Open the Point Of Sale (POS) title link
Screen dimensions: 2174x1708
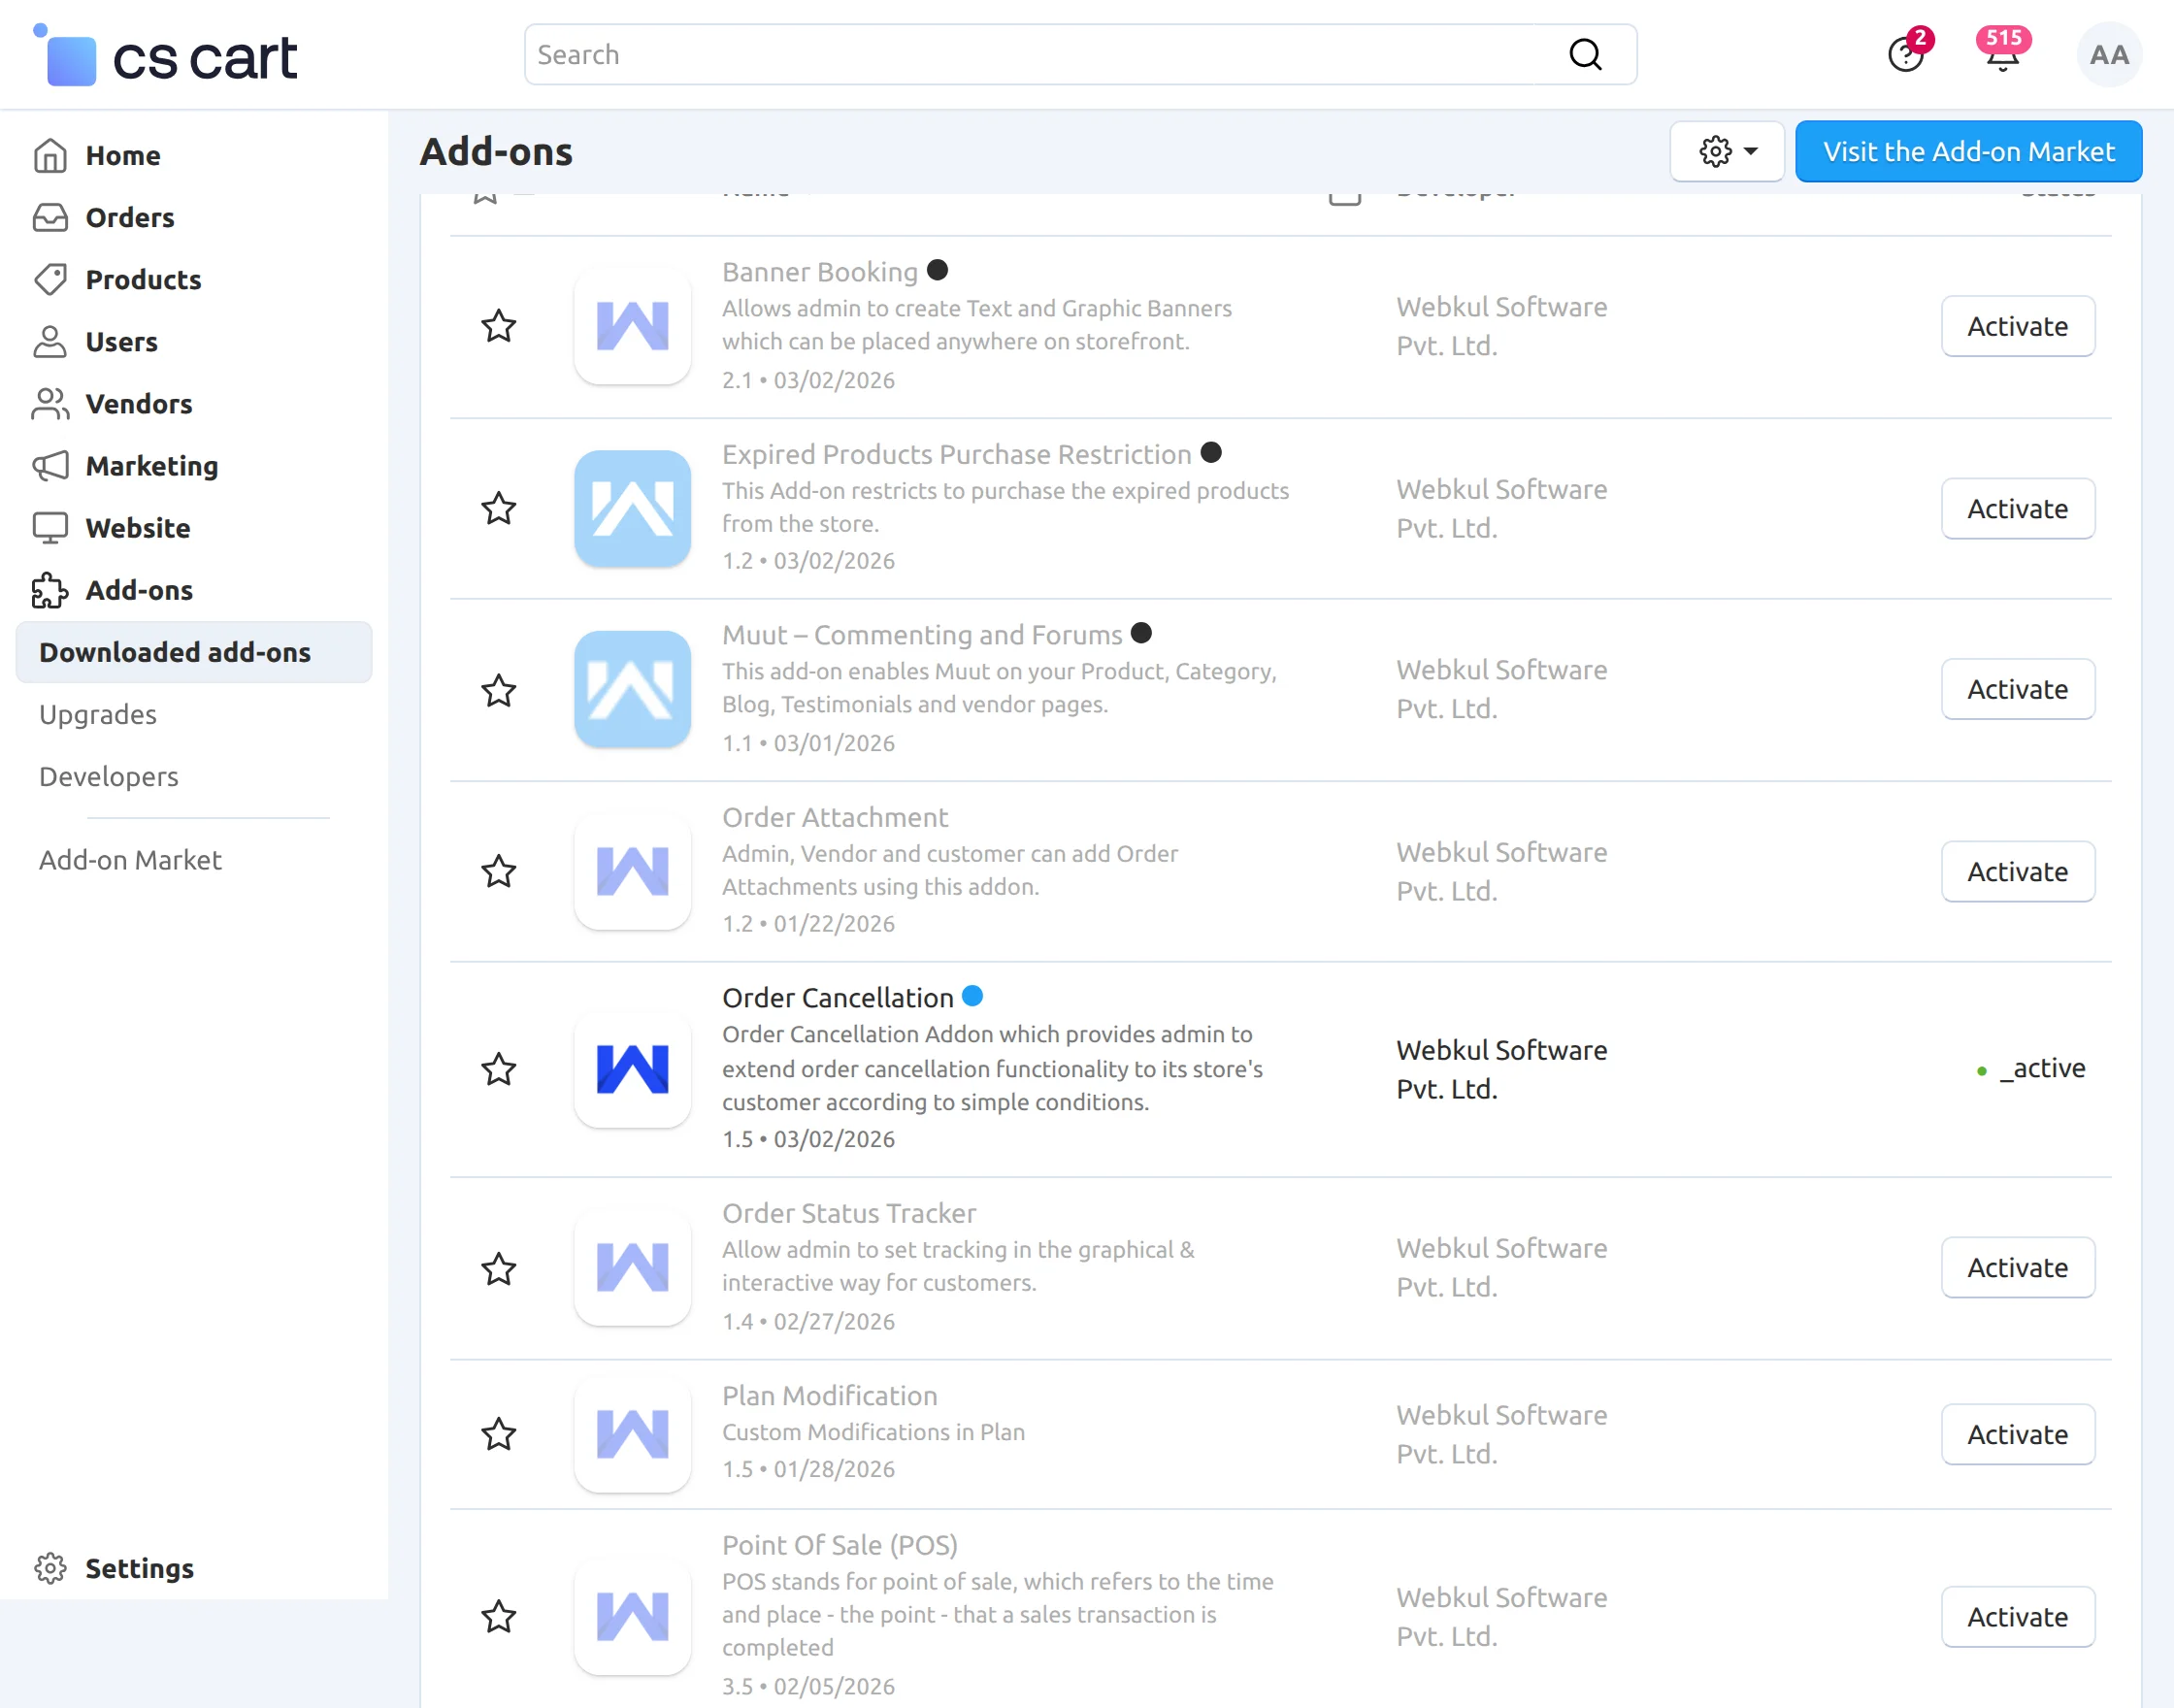coord(840,1545)
